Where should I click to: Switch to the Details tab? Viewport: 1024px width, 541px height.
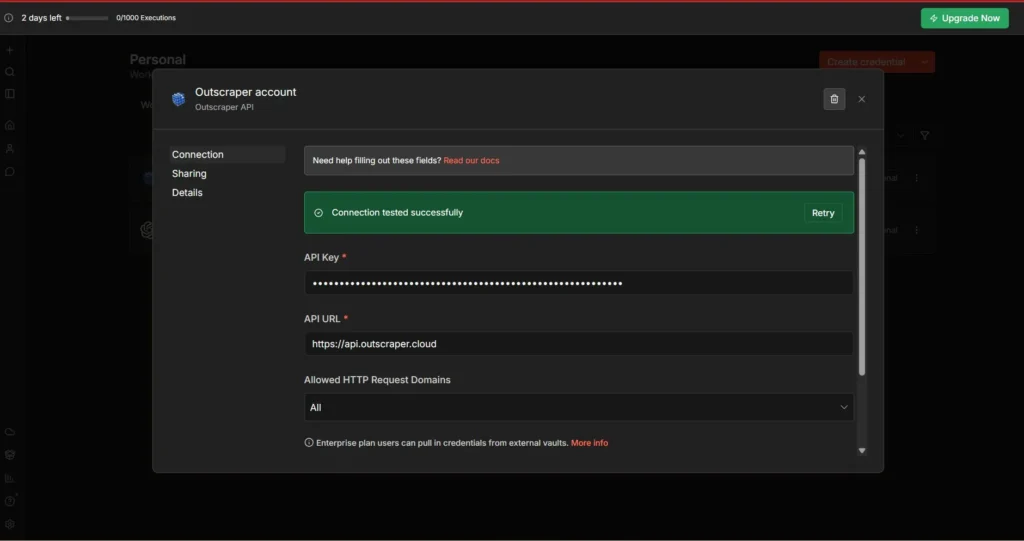pos(187,192)
